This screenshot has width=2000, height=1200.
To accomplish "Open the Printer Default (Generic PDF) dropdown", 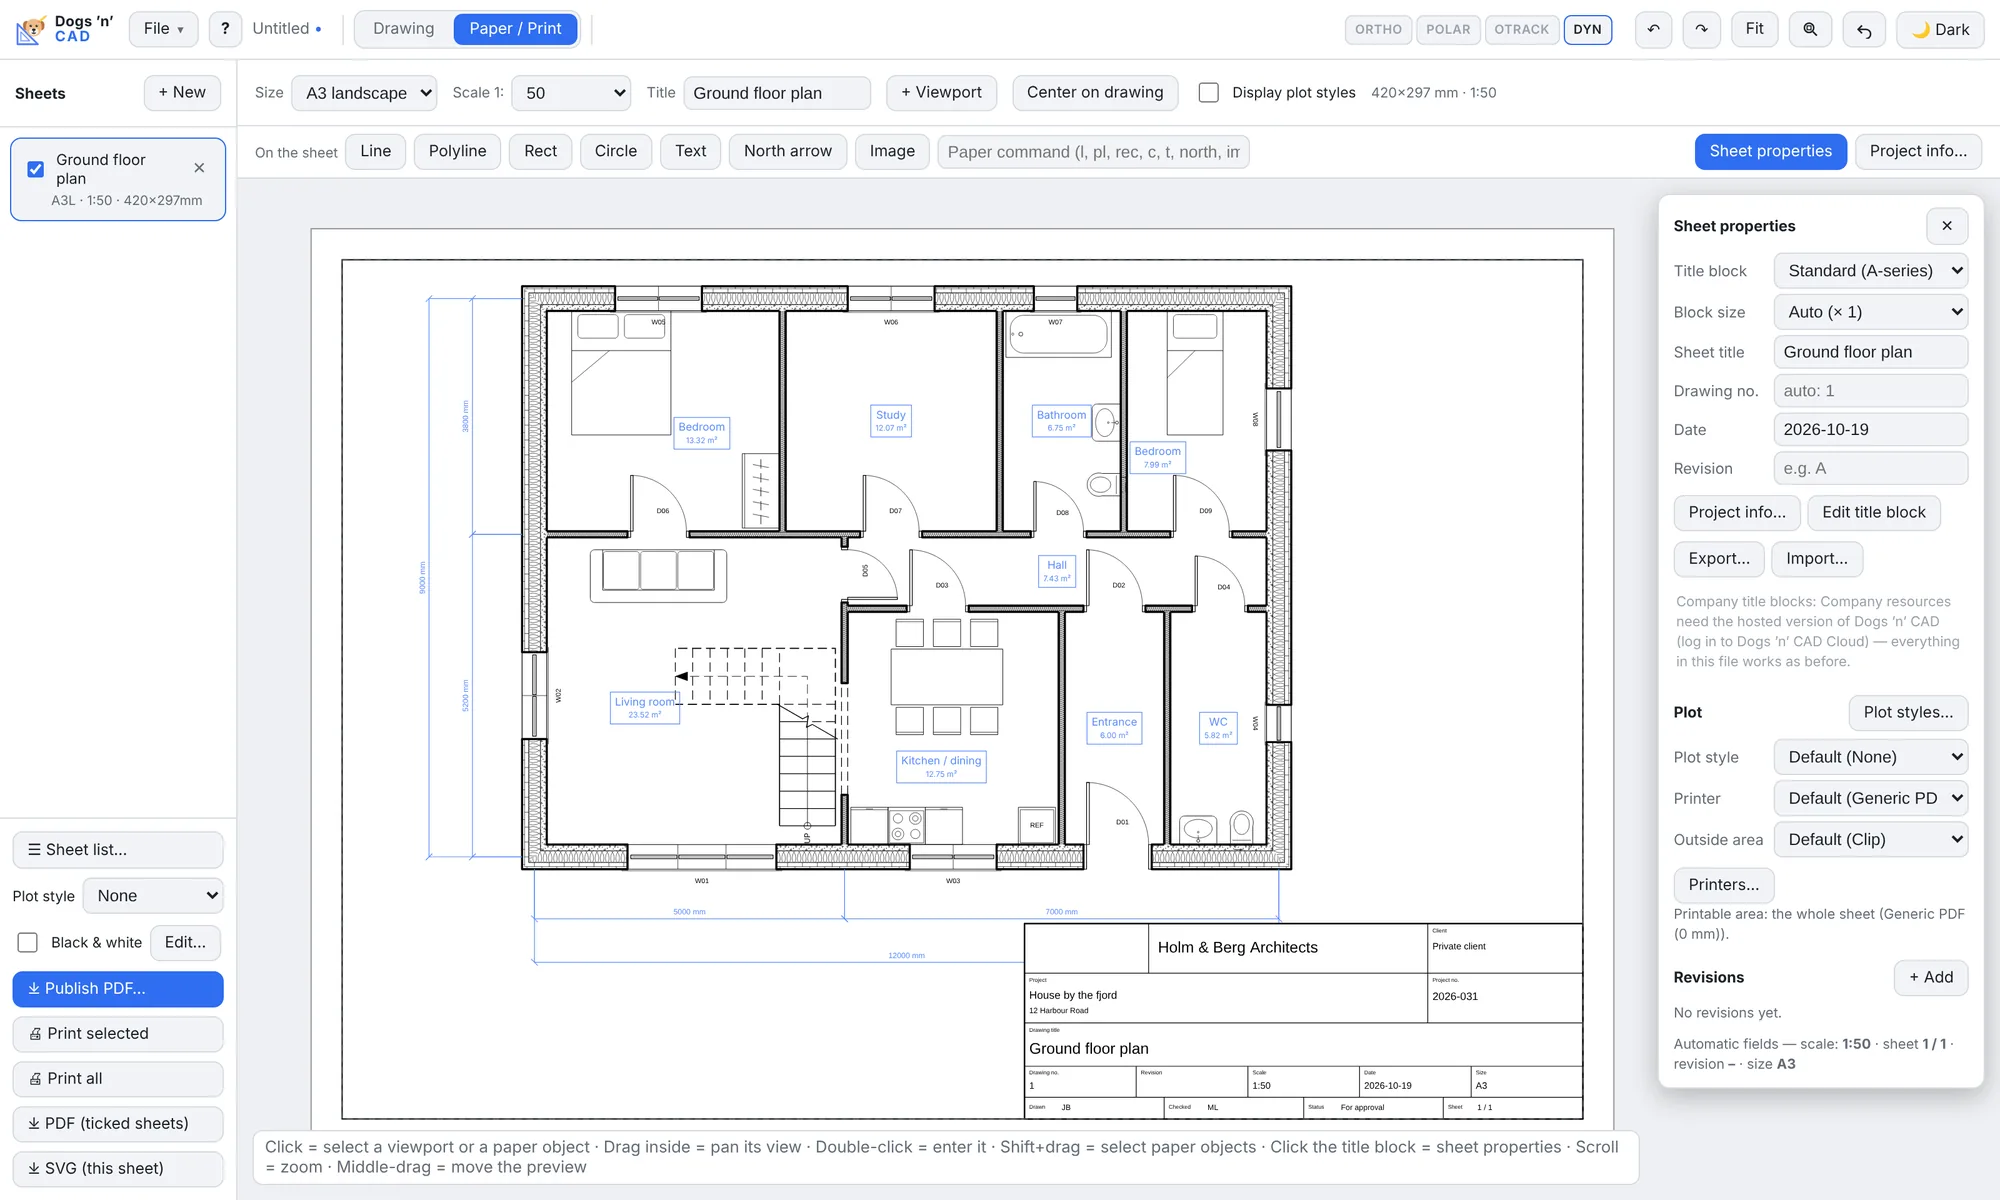I will click(x=1871, y=798).
